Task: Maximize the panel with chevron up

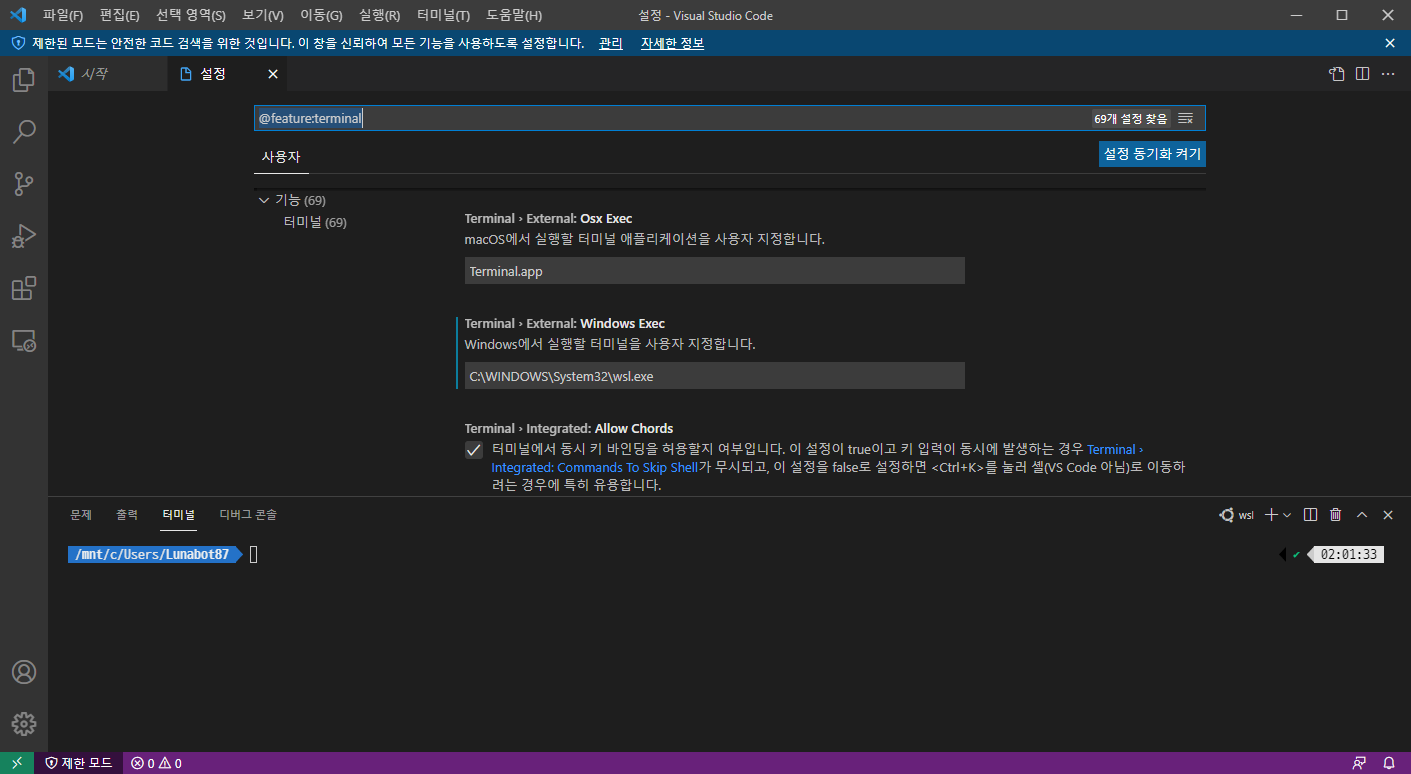Action: [x=1362, y=515]
